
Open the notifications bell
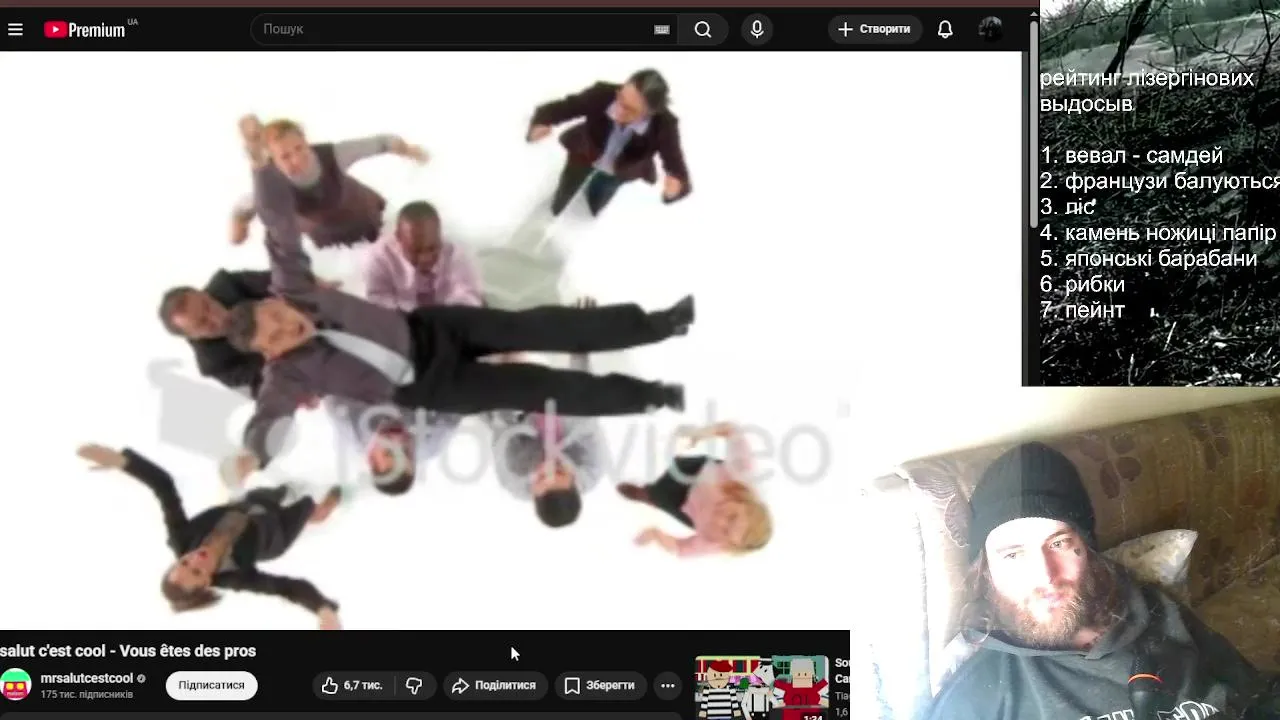(945, 29)
